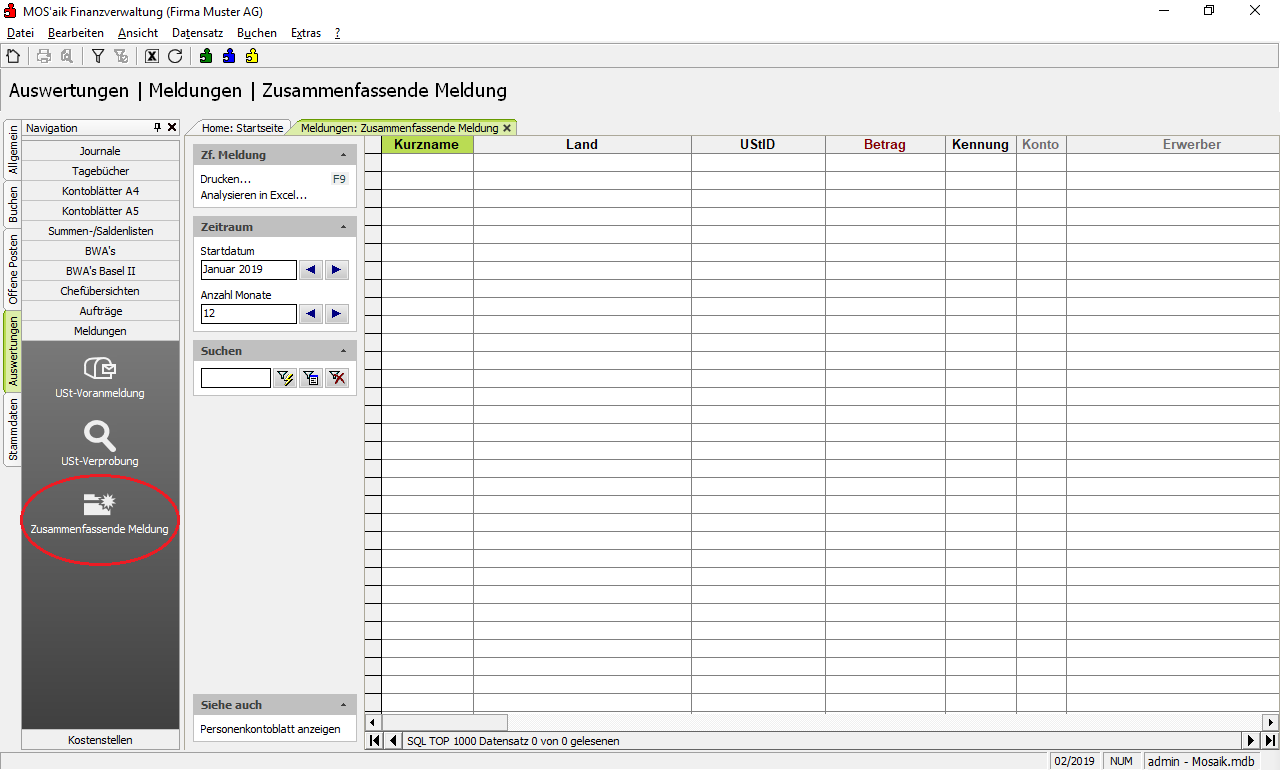The width and height of the screenshot is (1280, 770).
Task: Decrease the Anzahl Monate value
Action: (311, 314)
